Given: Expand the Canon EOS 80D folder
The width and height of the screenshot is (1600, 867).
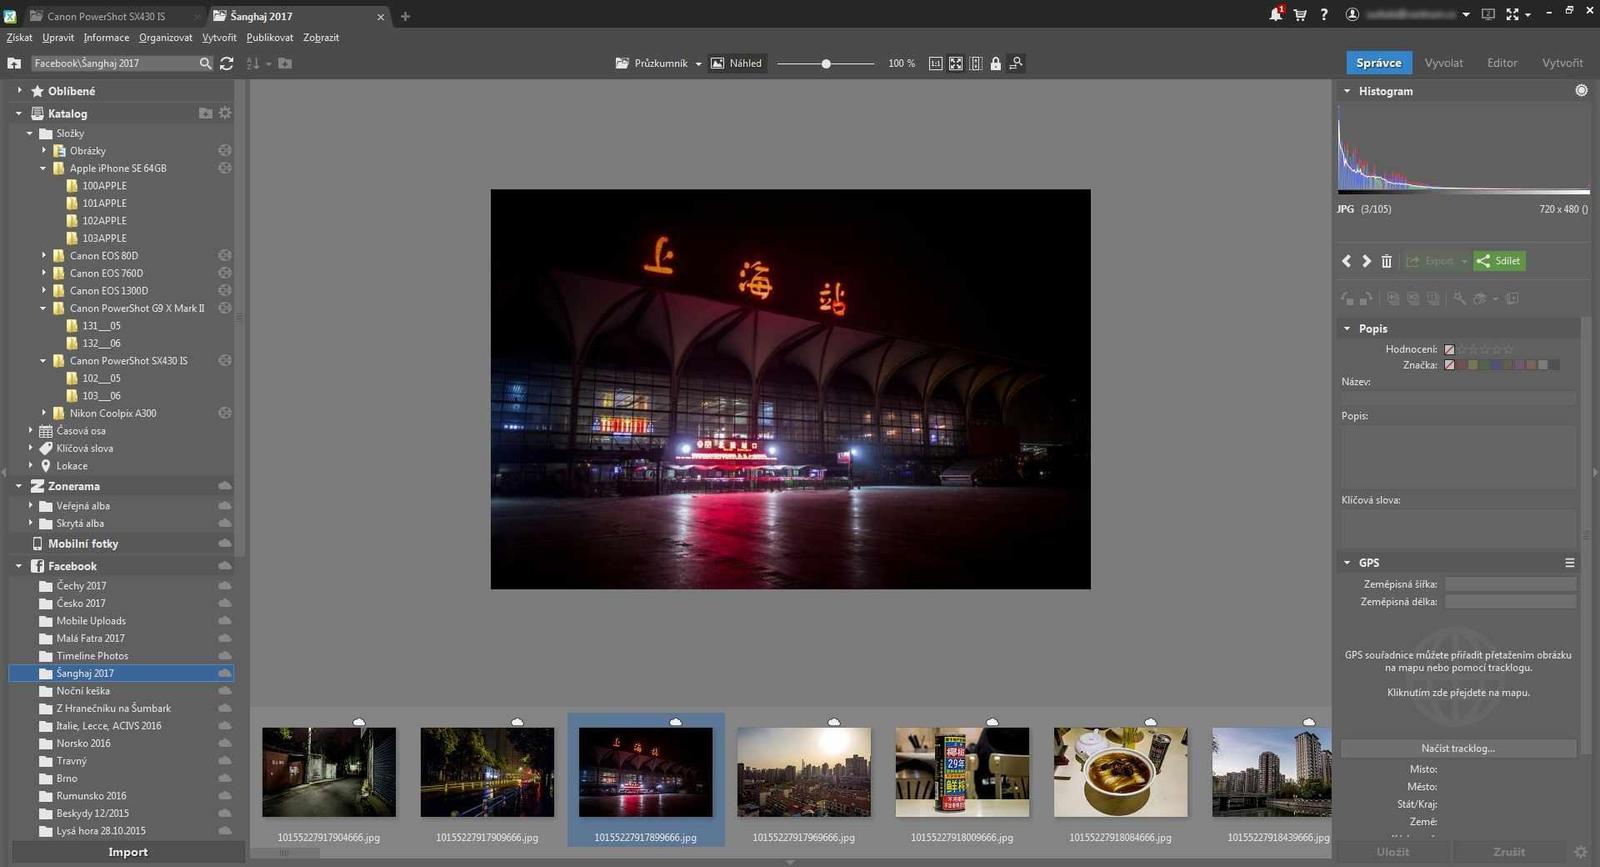Looking at the screenshot, I should [x=44, y=256].
